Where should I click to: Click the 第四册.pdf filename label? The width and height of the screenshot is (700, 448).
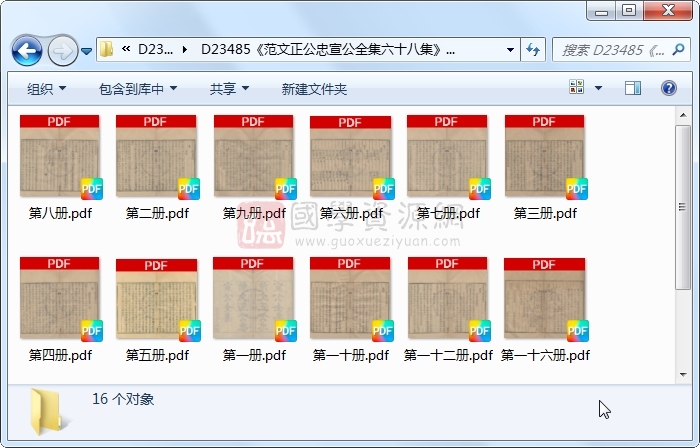click(60, 355)
